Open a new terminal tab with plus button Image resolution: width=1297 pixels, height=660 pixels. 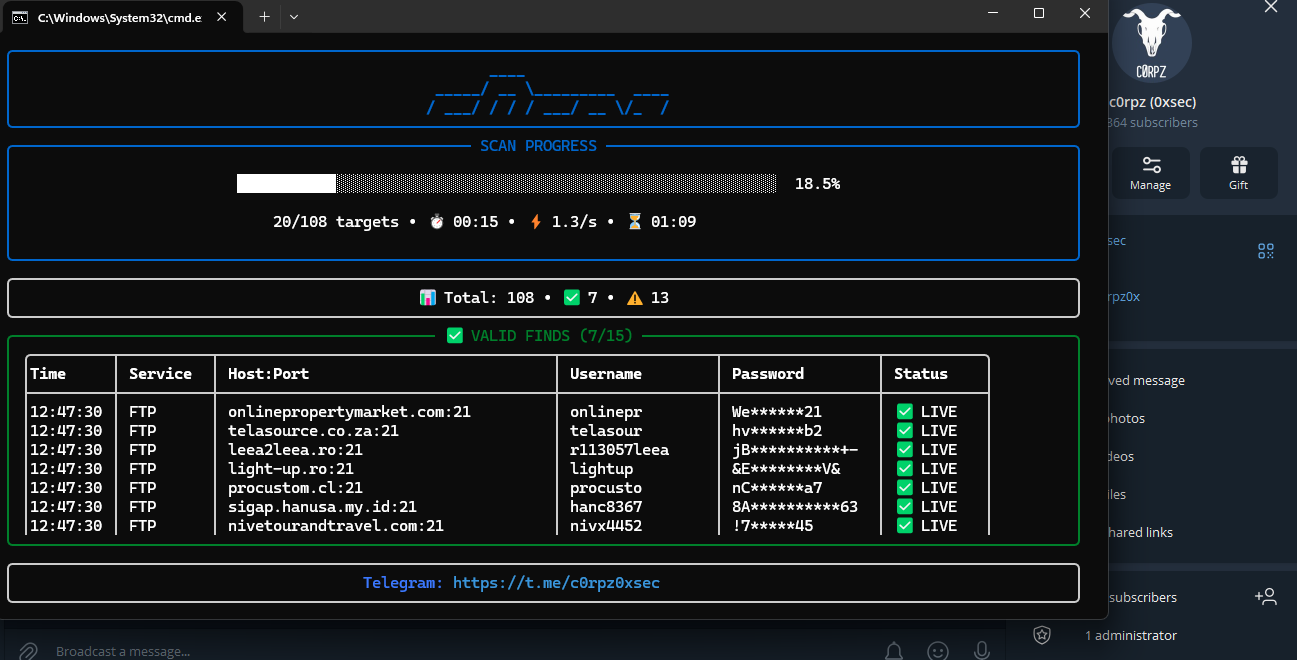tap(264, 16)
